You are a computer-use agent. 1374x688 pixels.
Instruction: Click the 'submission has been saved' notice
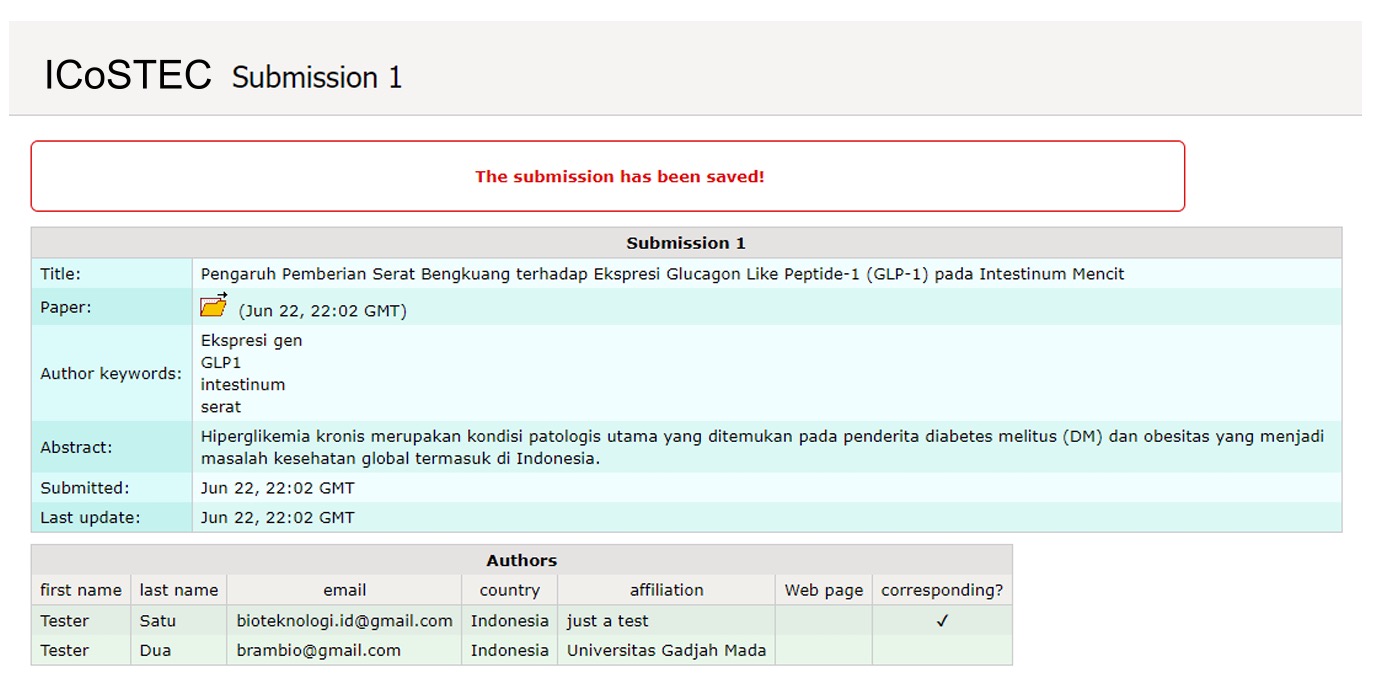(619, 177)
